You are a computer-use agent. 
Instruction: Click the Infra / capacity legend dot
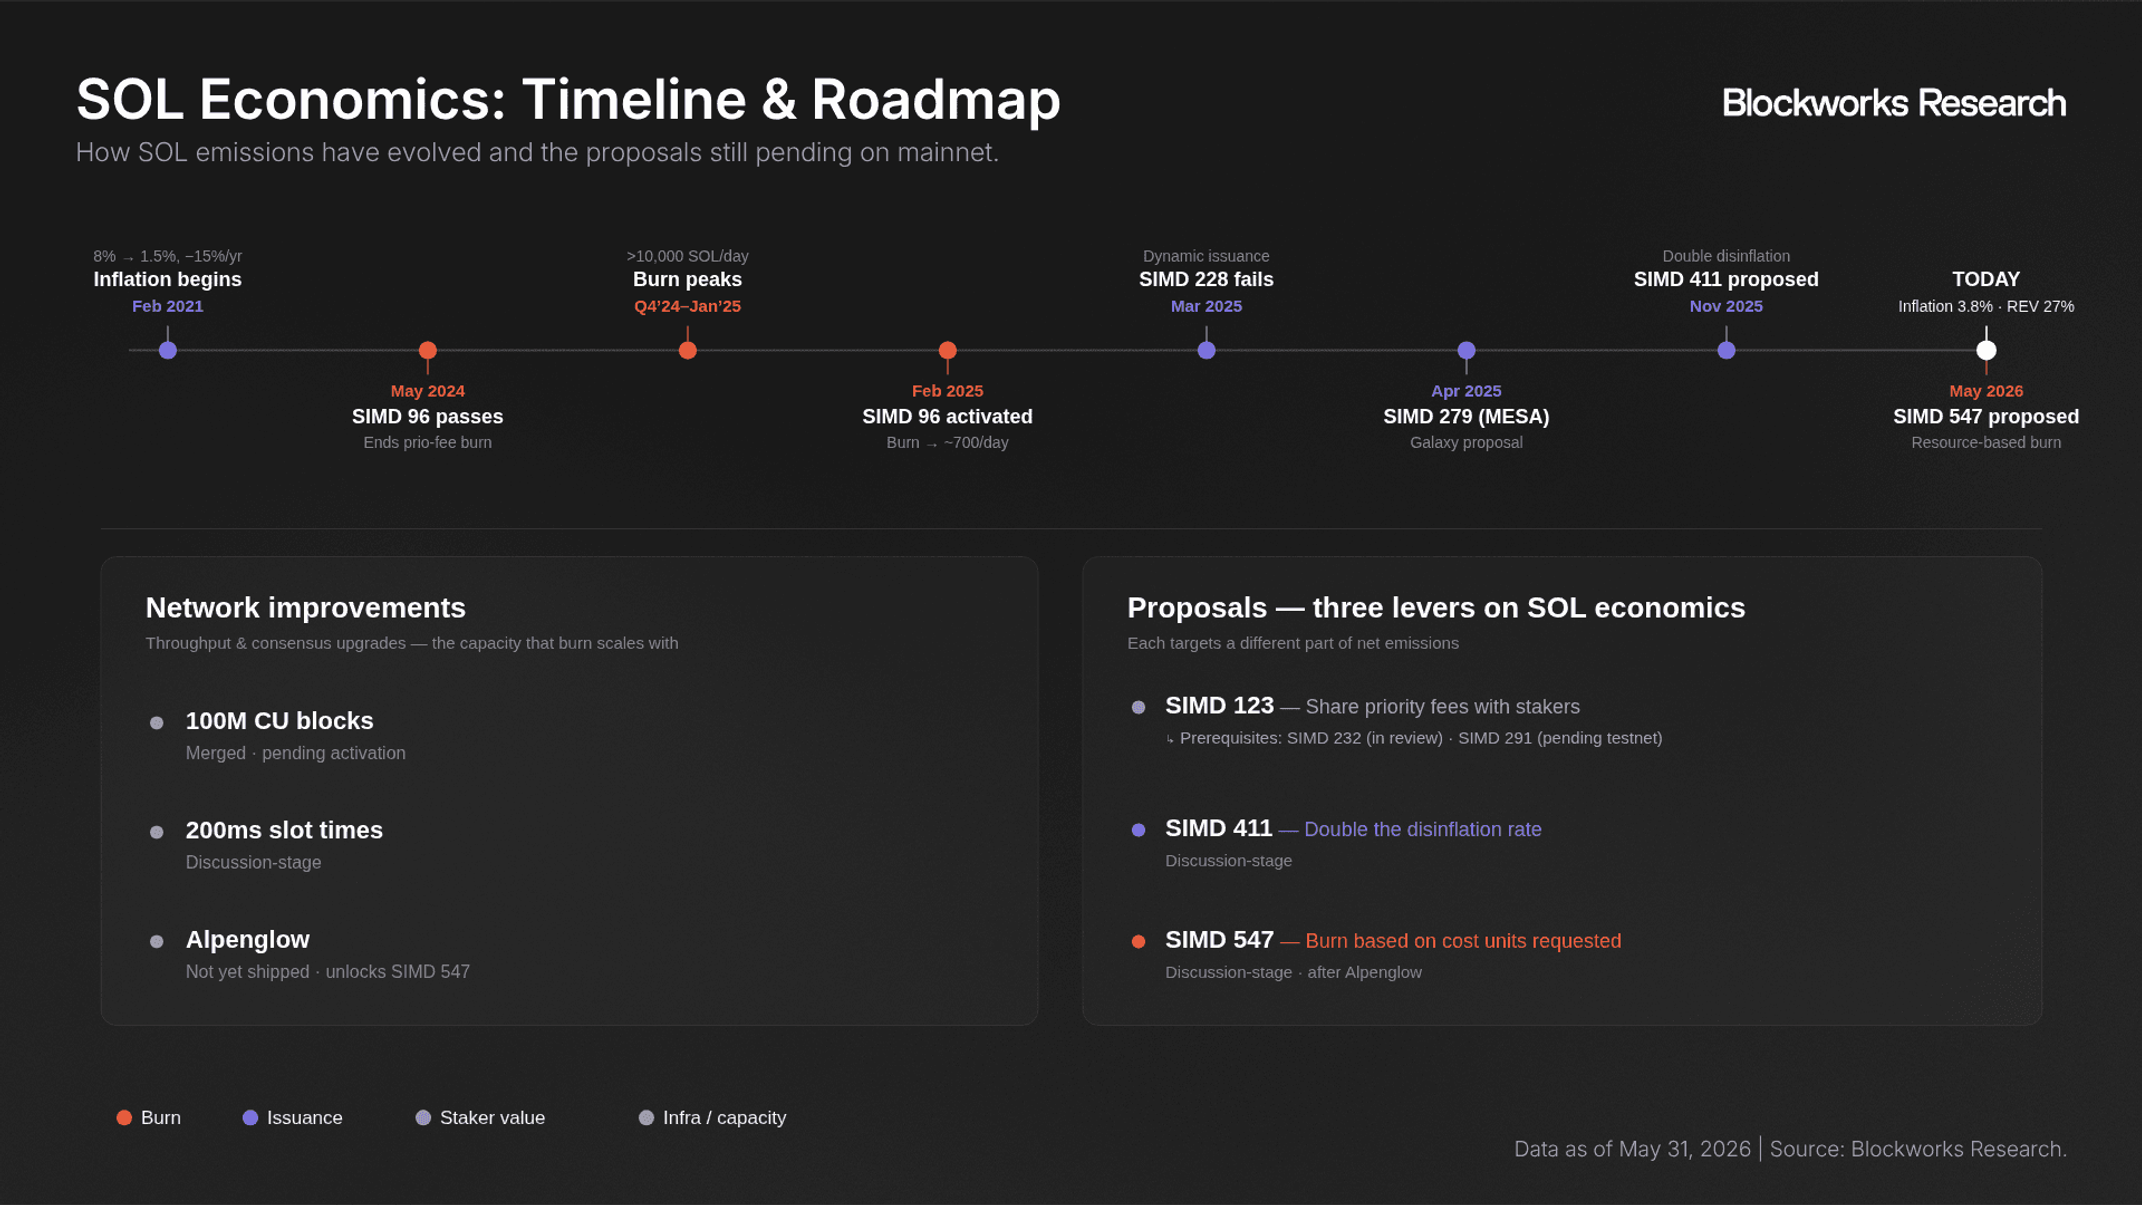(x=647, y=1118)
